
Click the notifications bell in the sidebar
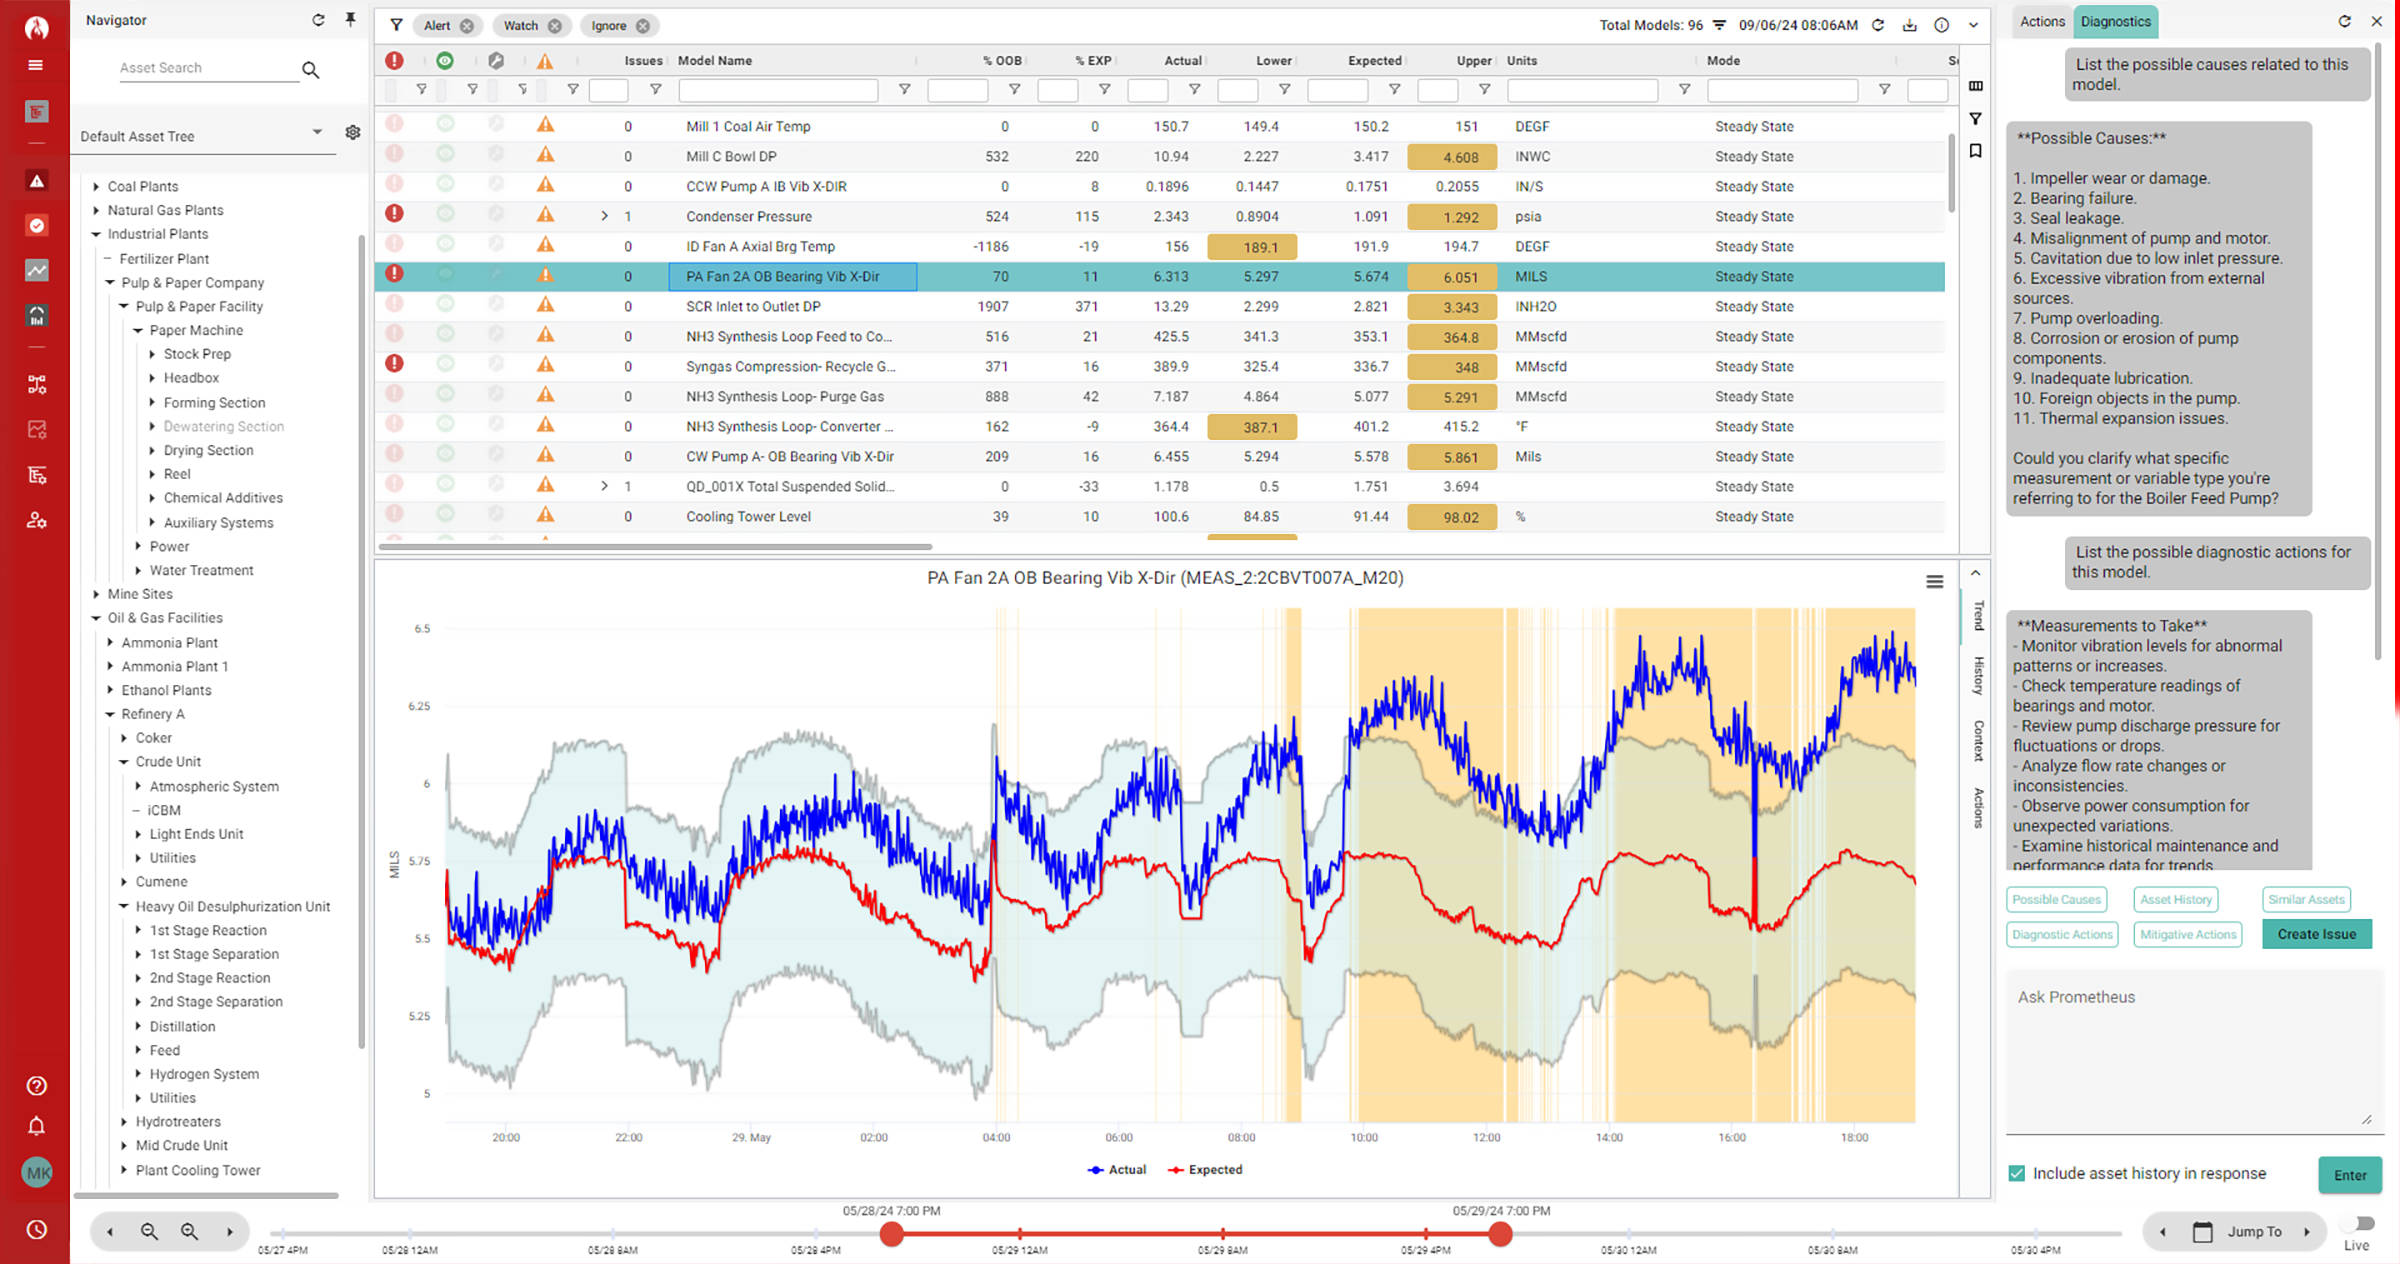point(37,1126)
